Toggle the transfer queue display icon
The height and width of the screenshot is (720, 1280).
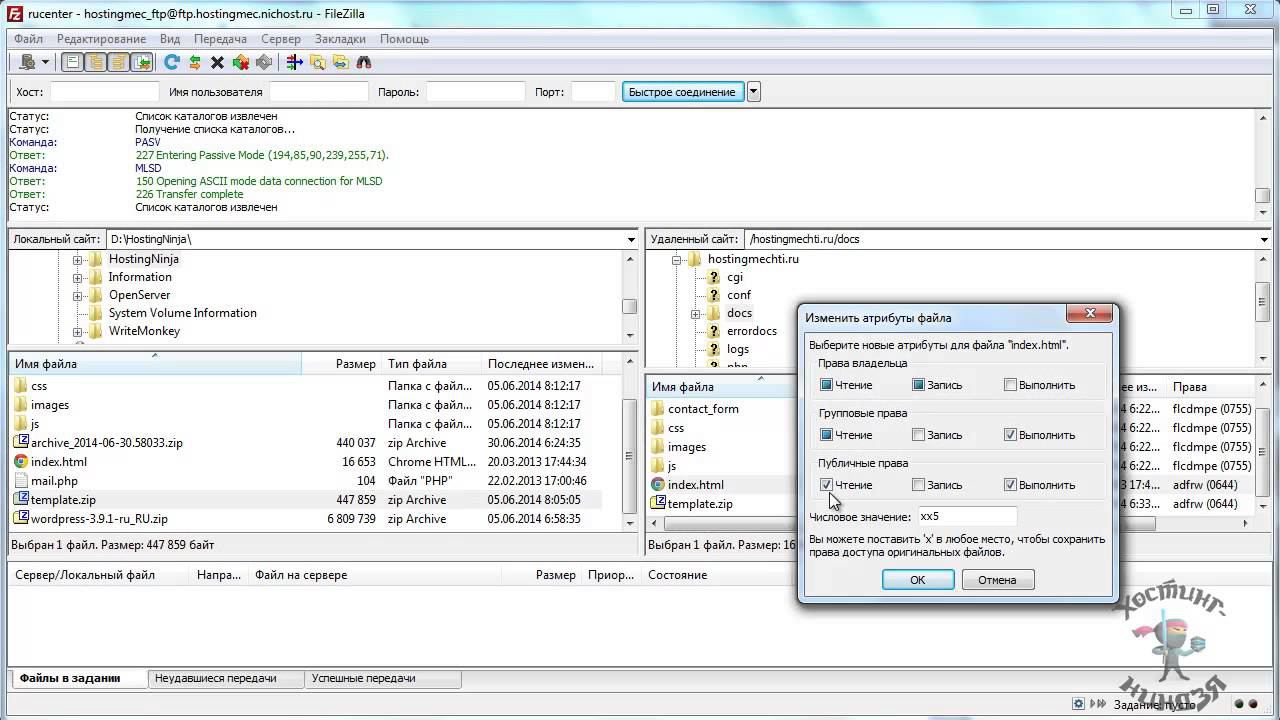pyautogui.click(x=142, y=62)
